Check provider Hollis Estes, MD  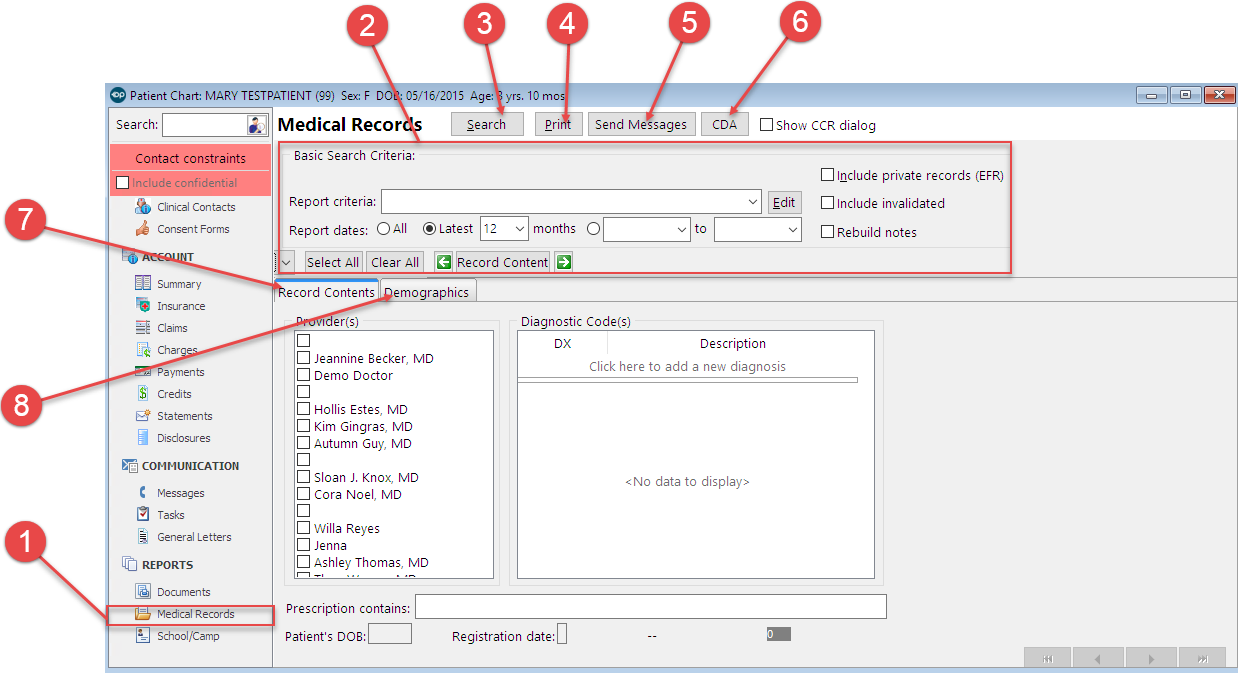click(x=303, y=409)
